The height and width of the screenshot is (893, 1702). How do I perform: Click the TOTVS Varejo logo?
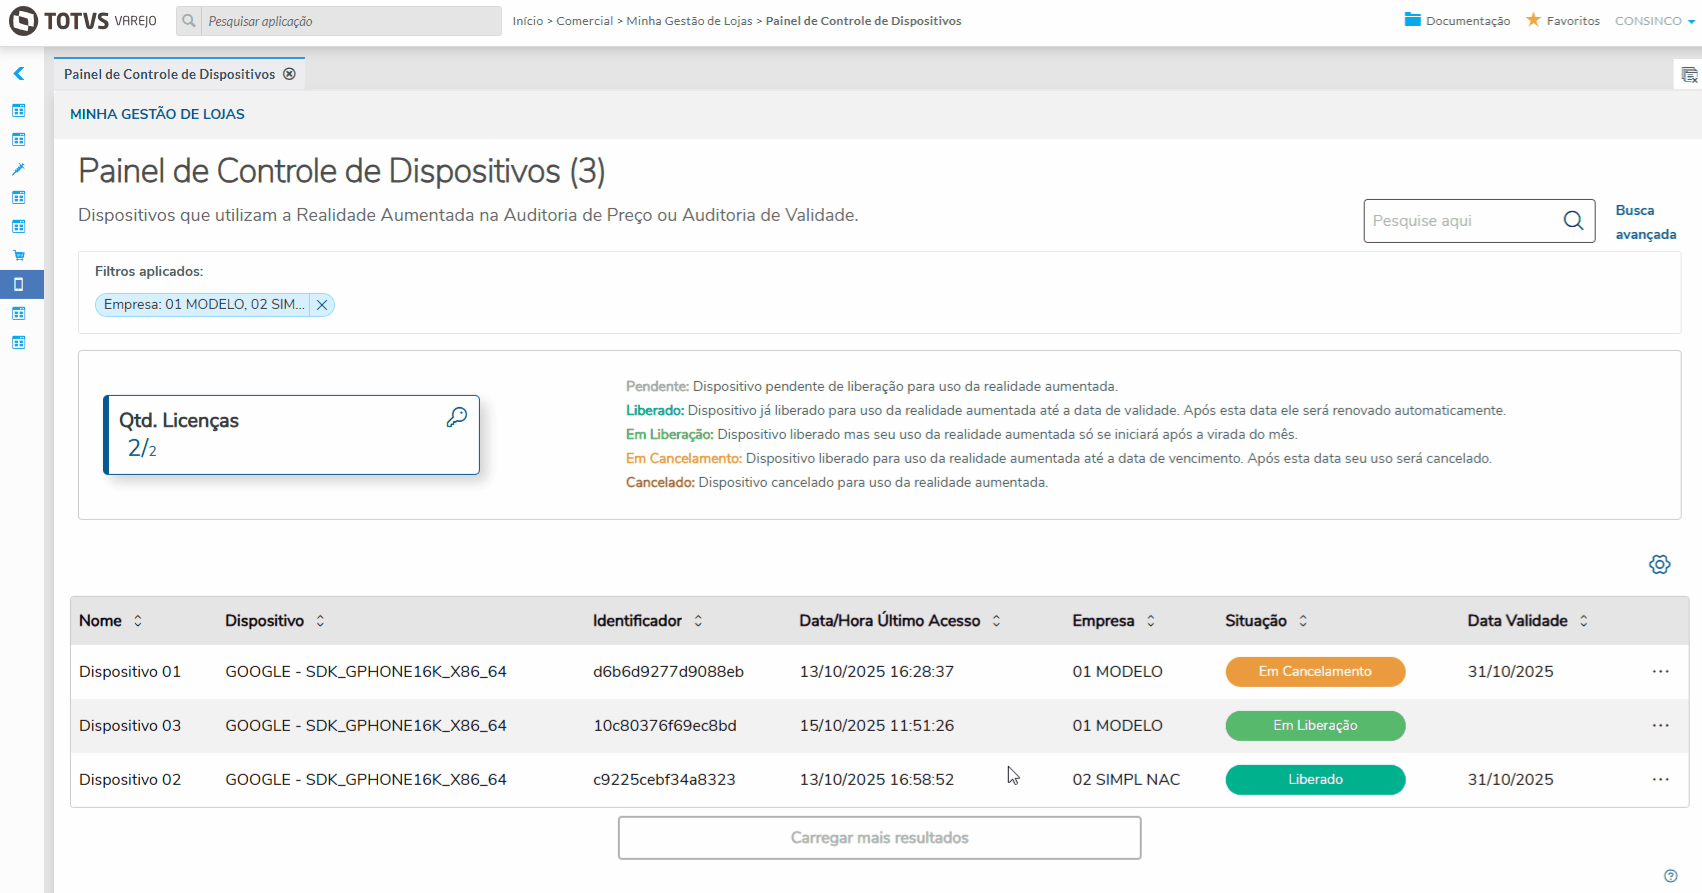83,21
